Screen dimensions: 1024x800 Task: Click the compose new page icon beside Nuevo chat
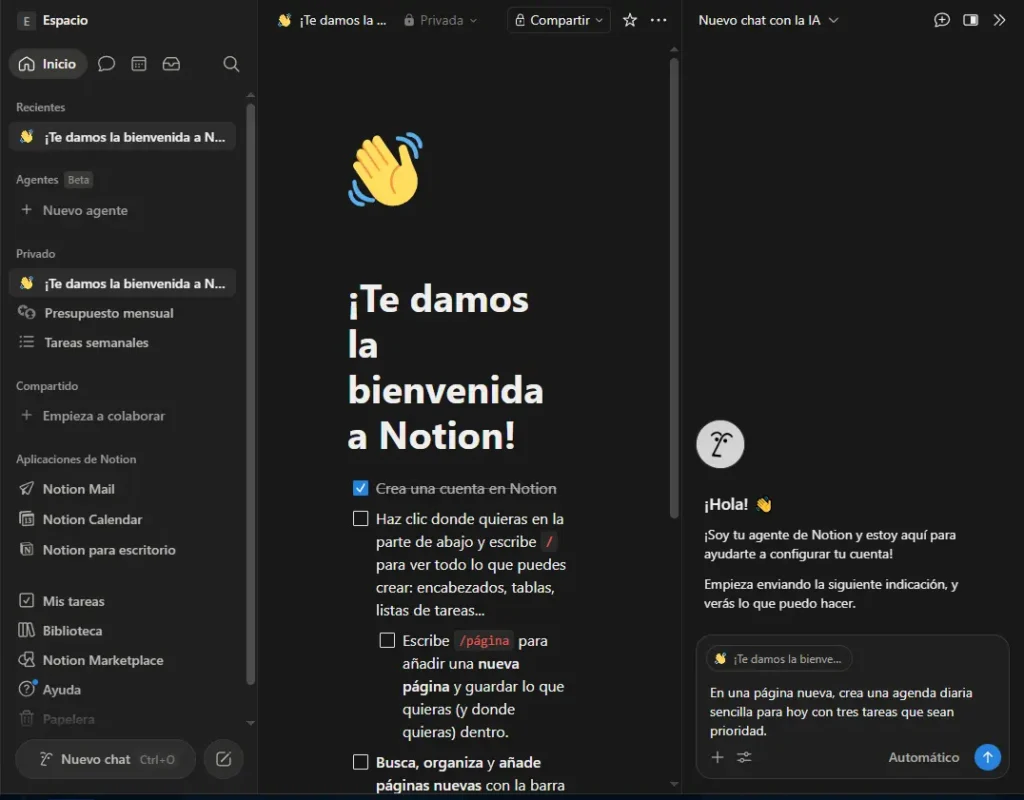coord(223,759)
